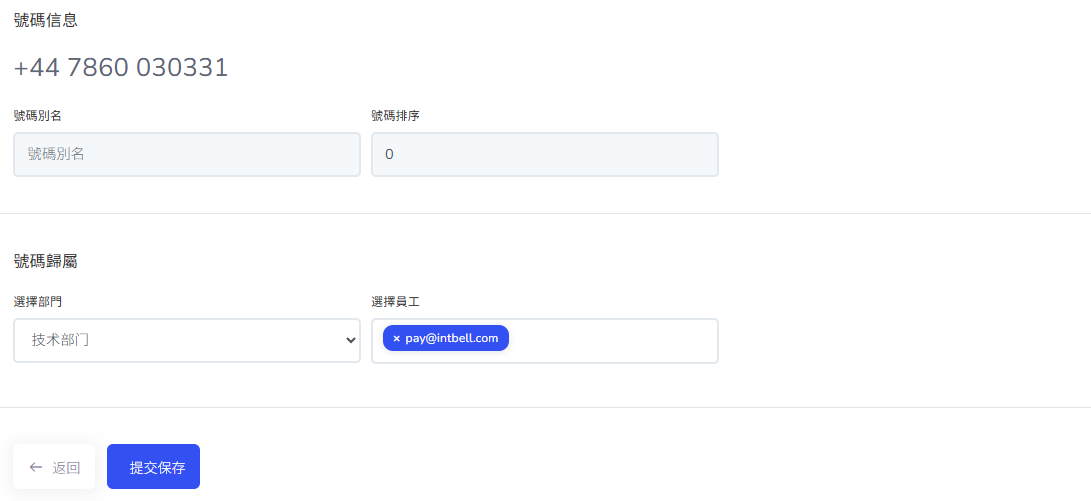1091x501 pixels.
Task: Click the 選擇員工 field label
Action: tap(395, 301)
